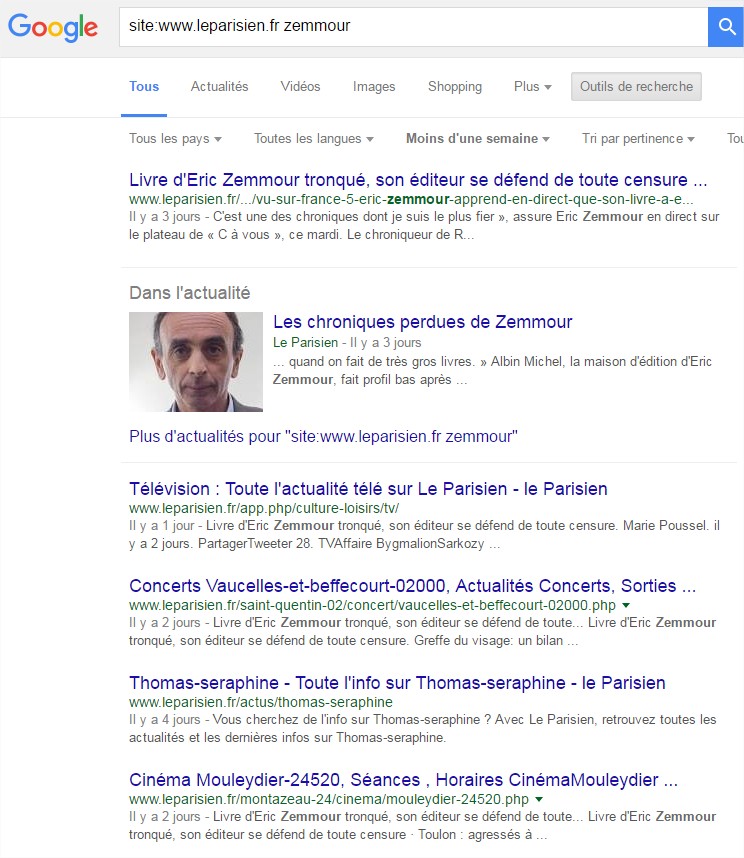Toggle the Outils de recherche button
The width and height of the screenshot is (744, 858).
coord(636,86)
